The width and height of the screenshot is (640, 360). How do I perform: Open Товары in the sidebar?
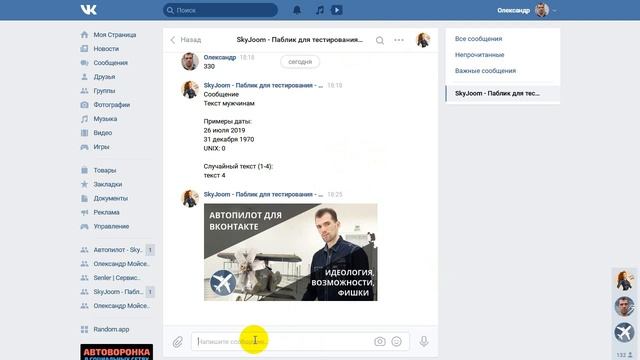tap(104, 170)
